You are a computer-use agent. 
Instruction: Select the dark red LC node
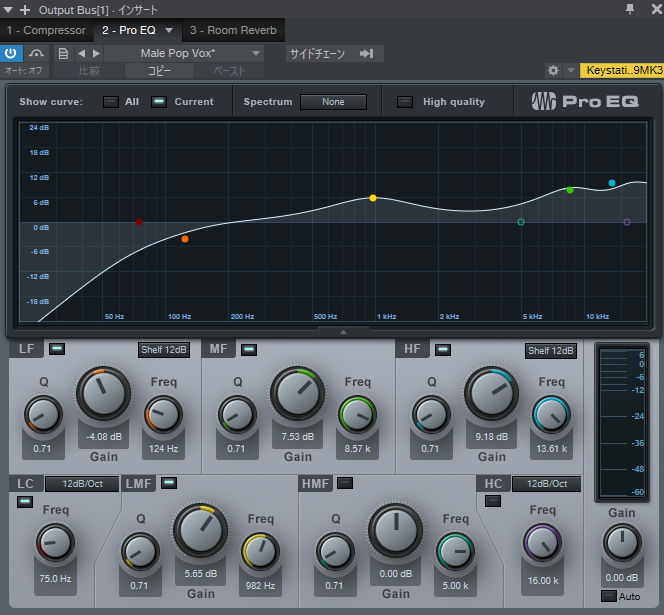tap(139, 222)
